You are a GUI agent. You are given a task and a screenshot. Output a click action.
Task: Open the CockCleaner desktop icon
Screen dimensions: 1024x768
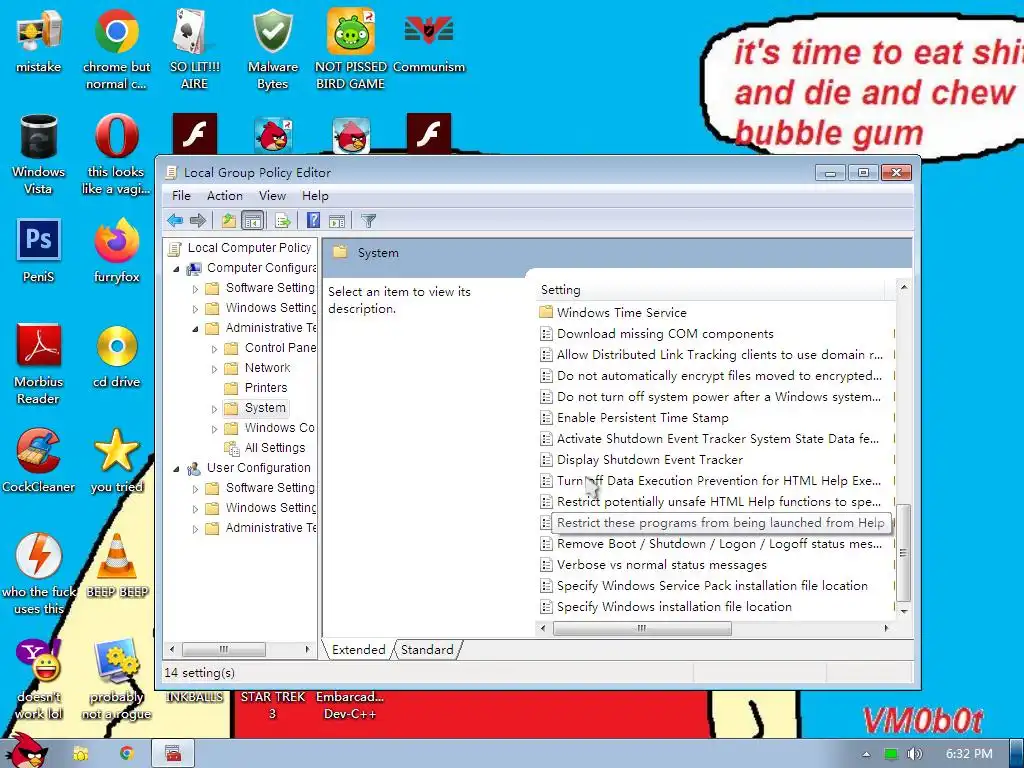tap(39, 460)
